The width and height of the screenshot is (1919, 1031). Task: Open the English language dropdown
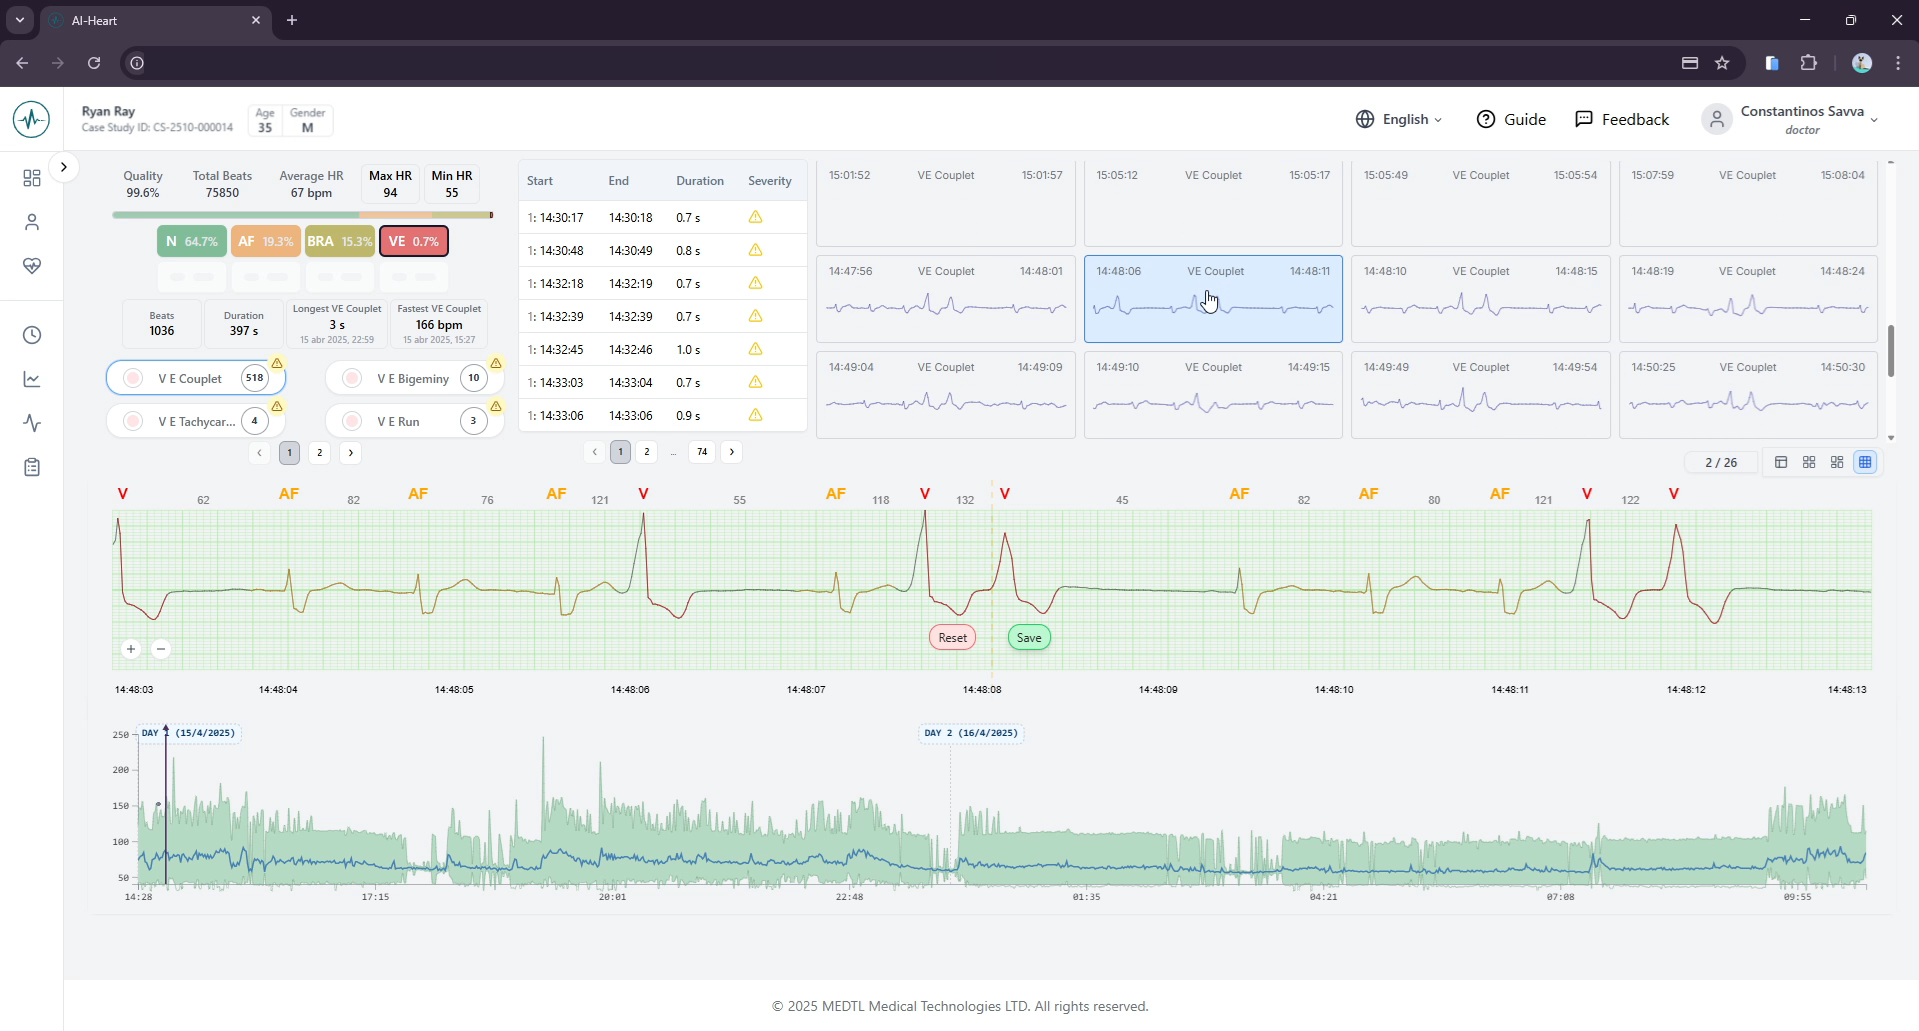coord(1399,118)
